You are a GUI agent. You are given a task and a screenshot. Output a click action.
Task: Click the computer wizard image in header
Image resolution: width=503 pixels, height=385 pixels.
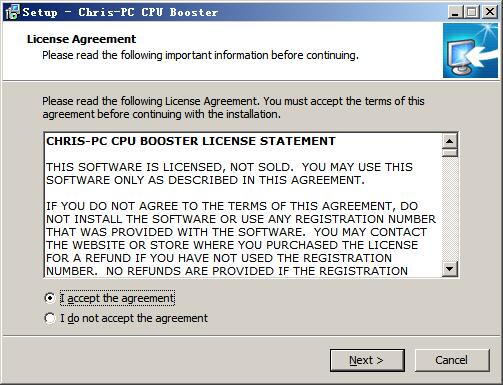470,51
